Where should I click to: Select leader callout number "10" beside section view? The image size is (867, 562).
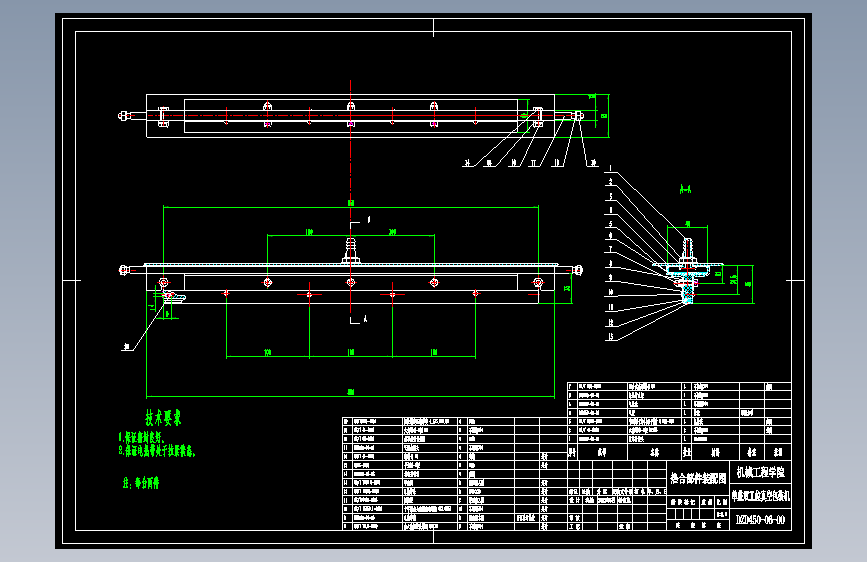[610, 293]
